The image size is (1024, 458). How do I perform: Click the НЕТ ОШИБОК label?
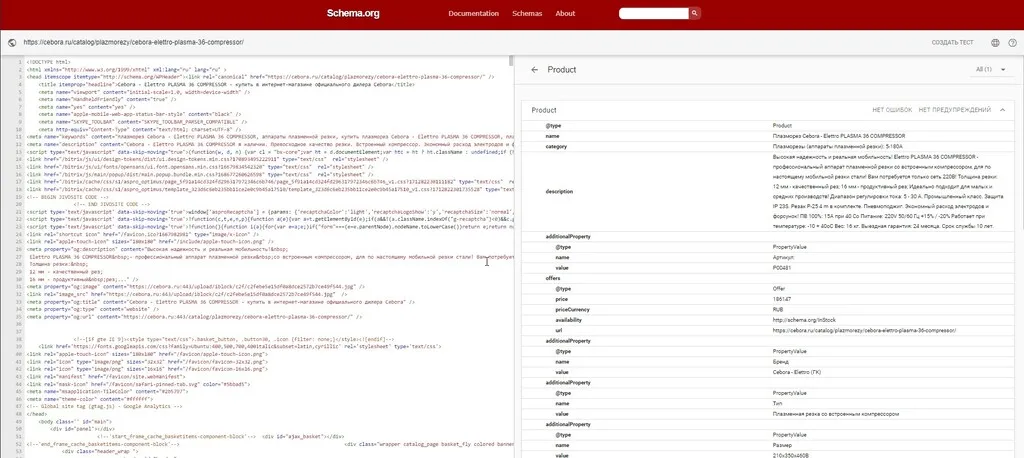pos(892,110)
